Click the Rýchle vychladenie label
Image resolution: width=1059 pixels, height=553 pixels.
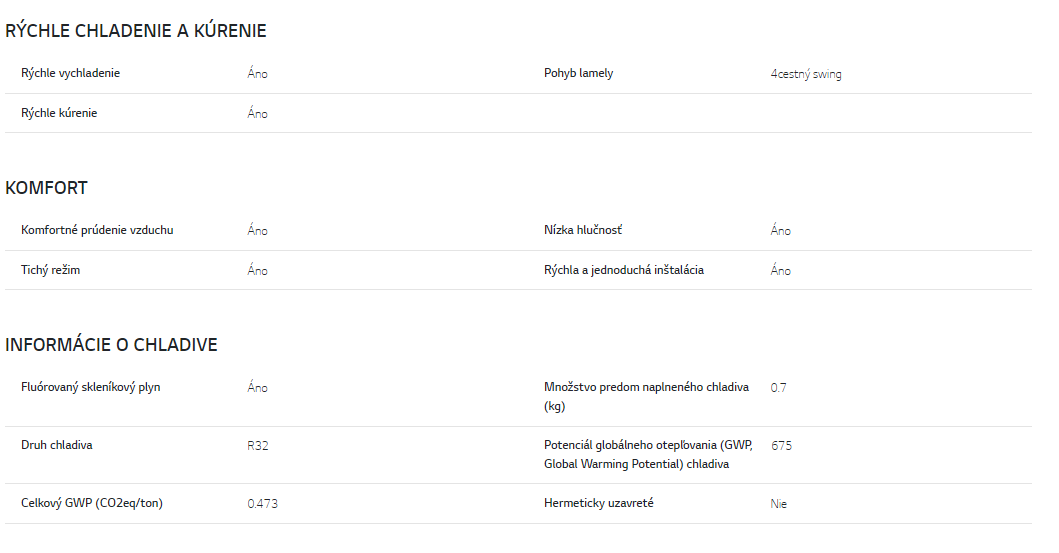pos(70,74)
